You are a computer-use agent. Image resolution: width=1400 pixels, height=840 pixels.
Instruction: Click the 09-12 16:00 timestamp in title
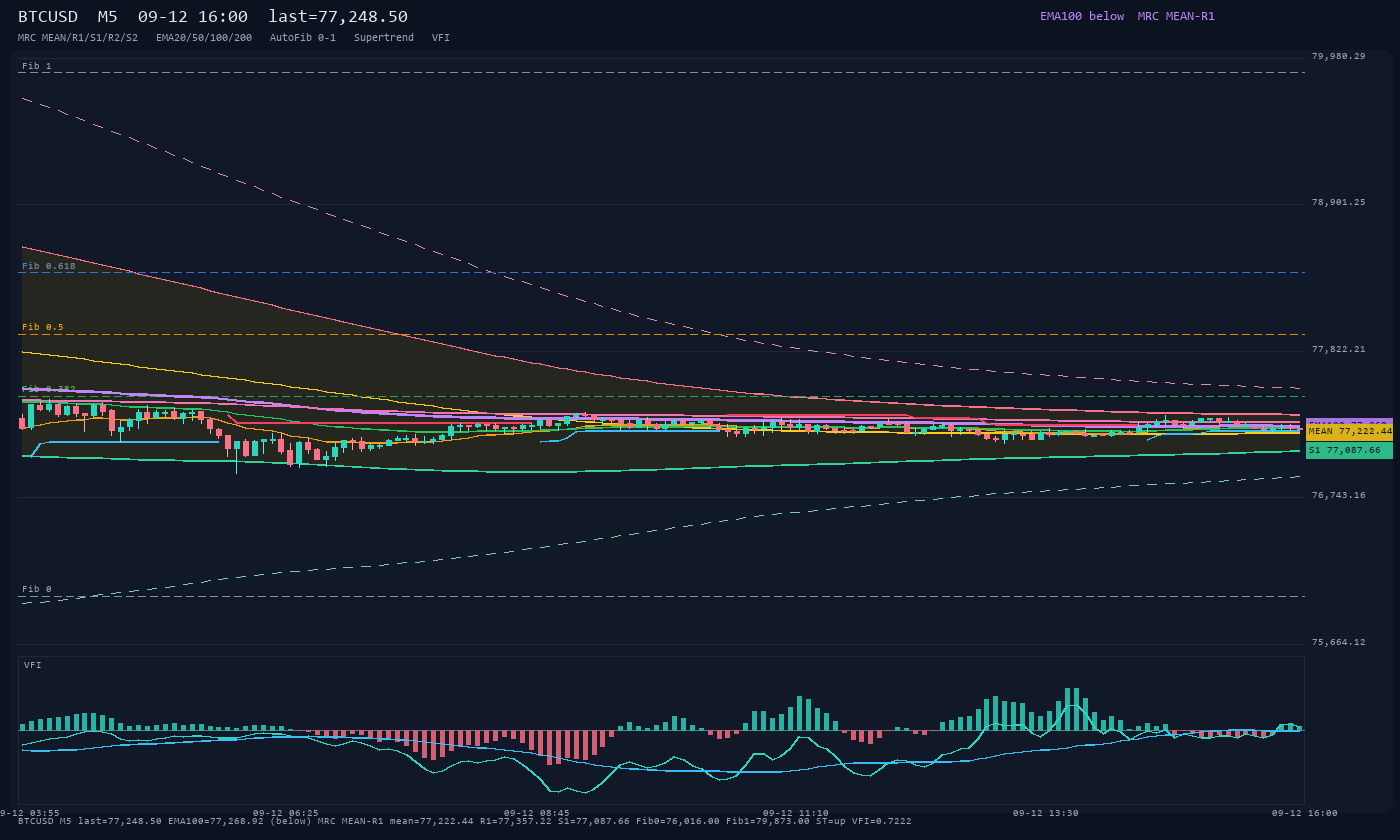point(193,17)
